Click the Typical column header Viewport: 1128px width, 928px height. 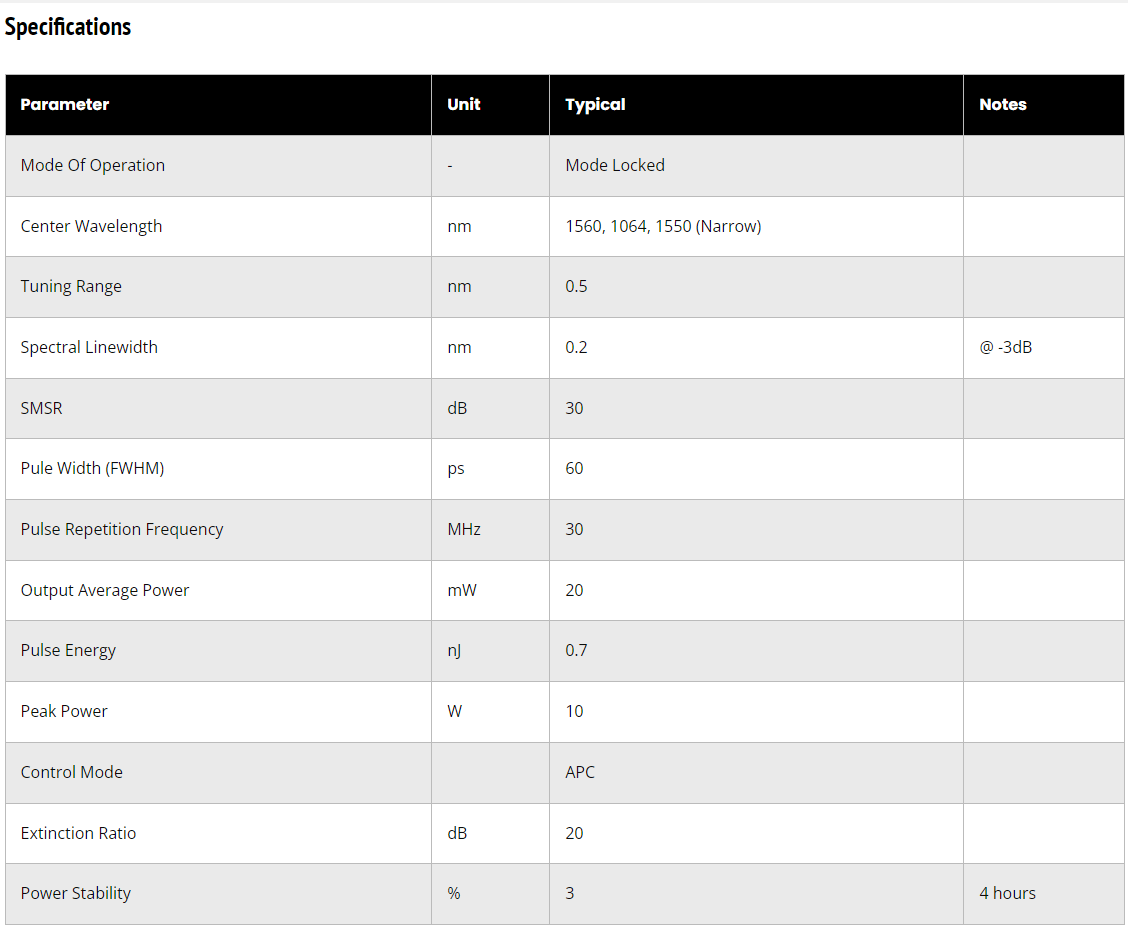pos(595,104)
